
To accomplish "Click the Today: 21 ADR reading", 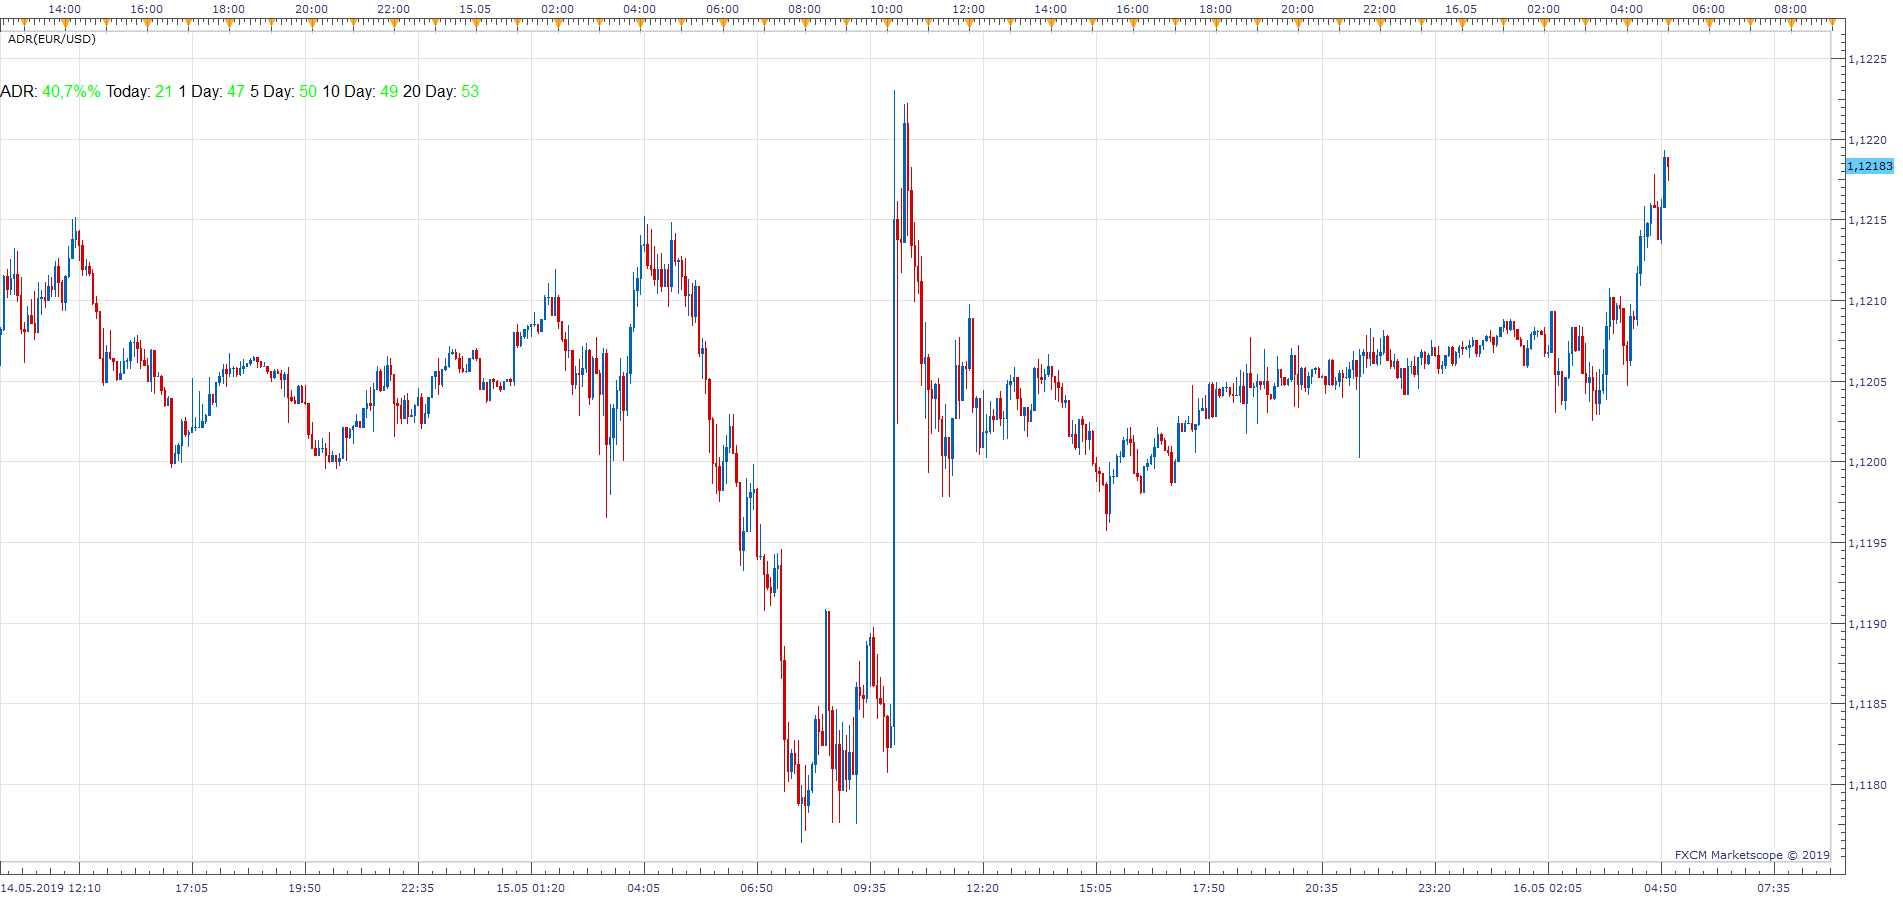I will [139, 92].
